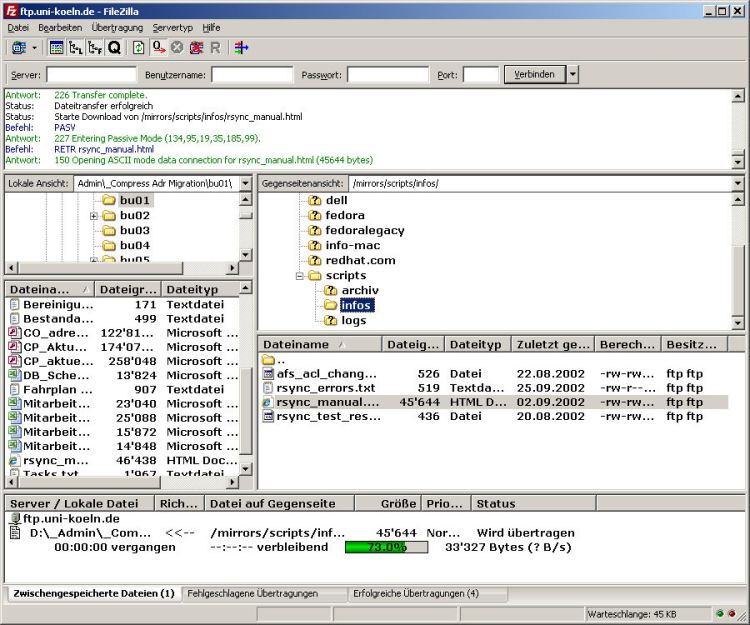Click the Passwort input field
This screenshot has height=625, width=750.
(388, 75)
